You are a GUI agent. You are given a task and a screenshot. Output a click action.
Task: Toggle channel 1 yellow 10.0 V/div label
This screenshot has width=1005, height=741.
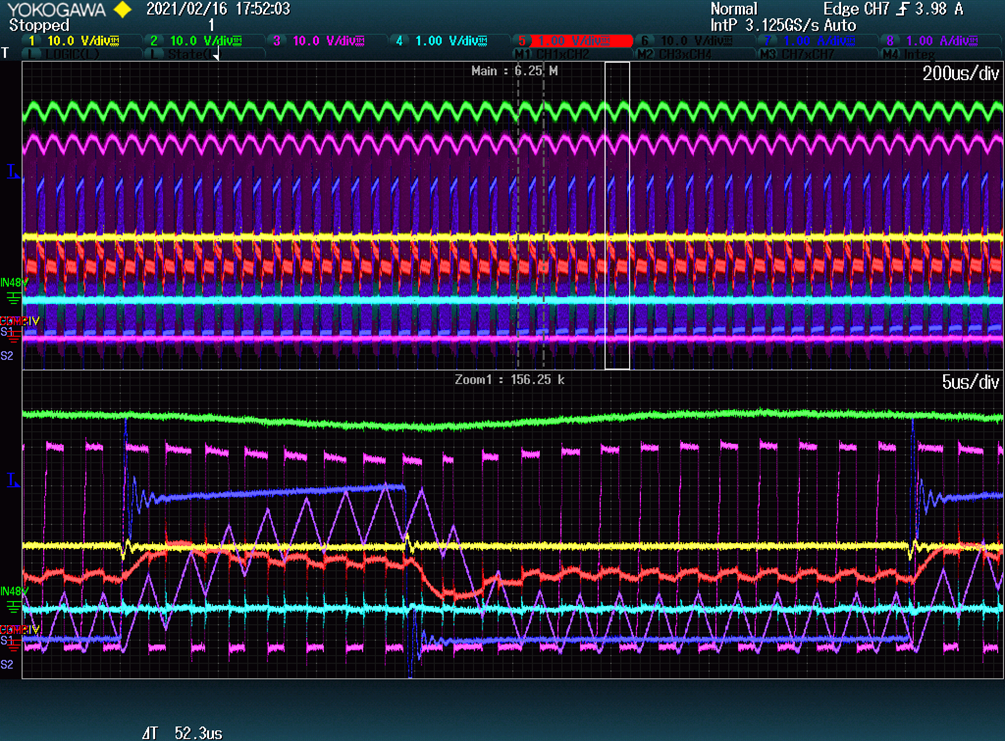pyautogui.click(x=74, y=41)
